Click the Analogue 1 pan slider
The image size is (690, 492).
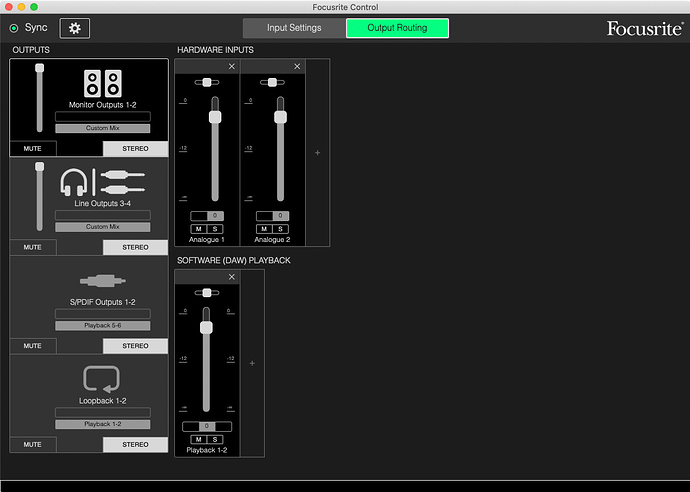click(x=207, y=82)
